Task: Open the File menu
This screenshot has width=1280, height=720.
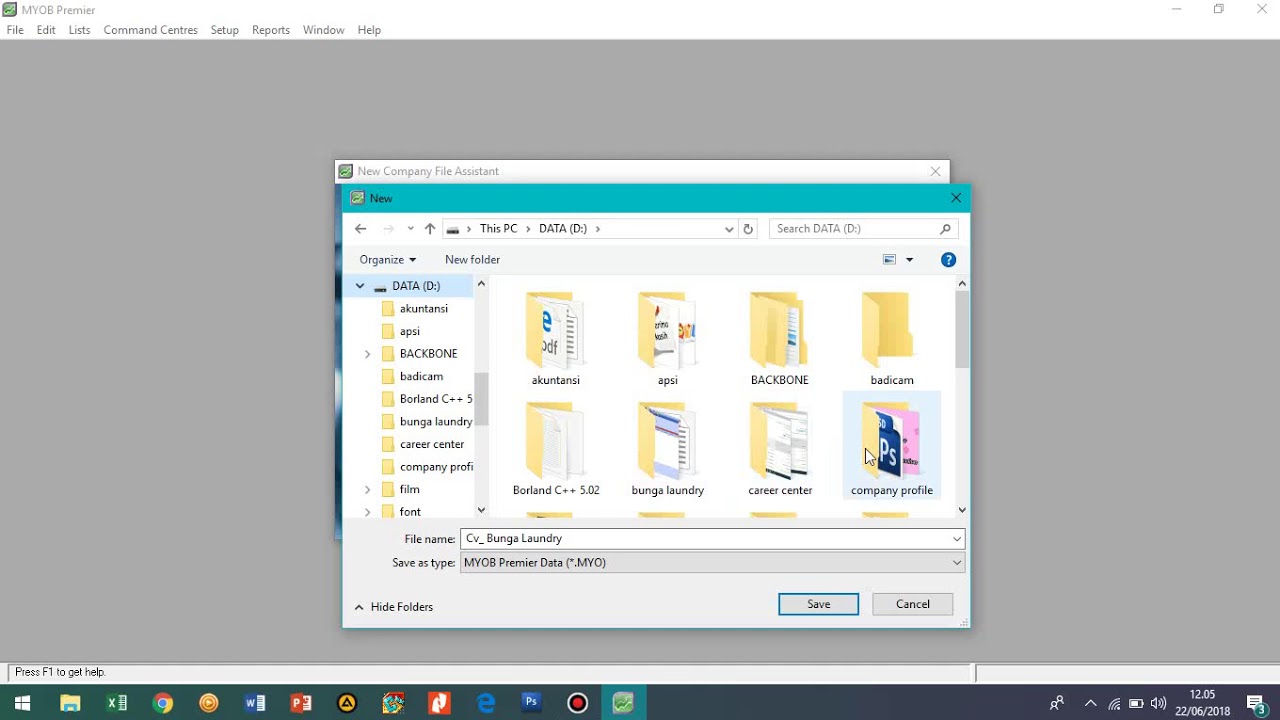Action: point(15,30)
